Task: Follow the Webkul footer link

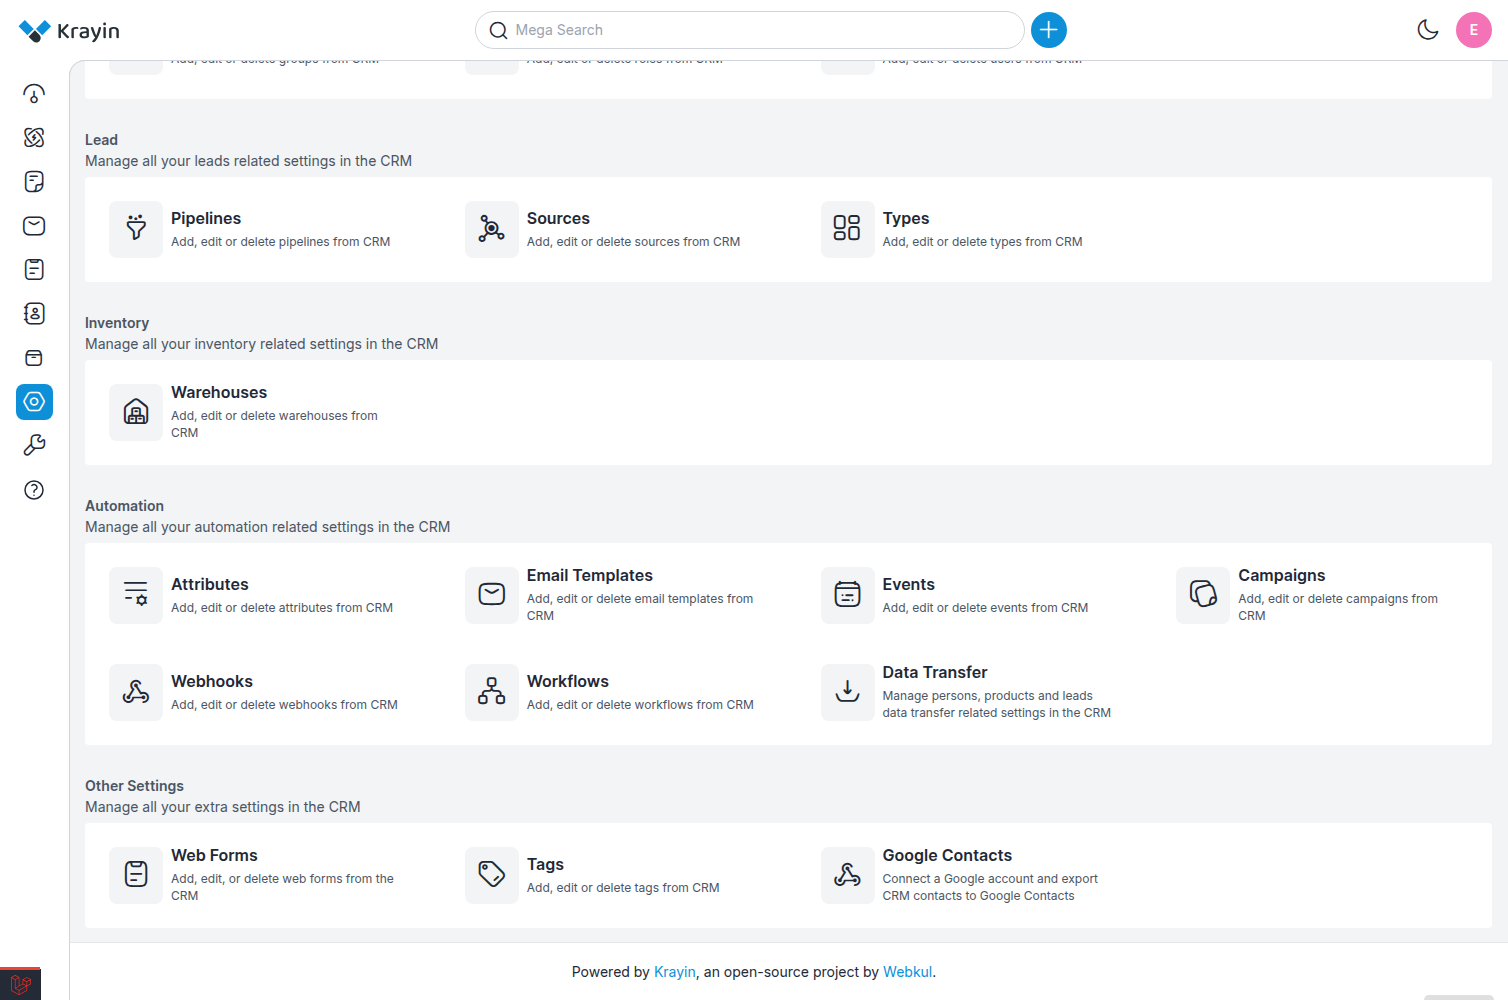Action: click(908, 972)
